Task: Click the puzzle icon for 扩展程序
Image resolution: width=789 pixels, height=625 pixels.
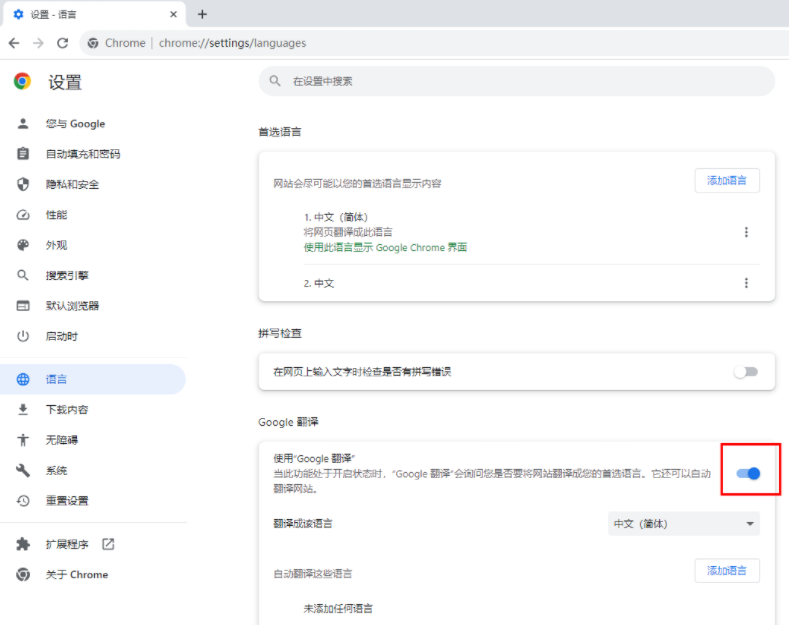Action: pos(23,544)
